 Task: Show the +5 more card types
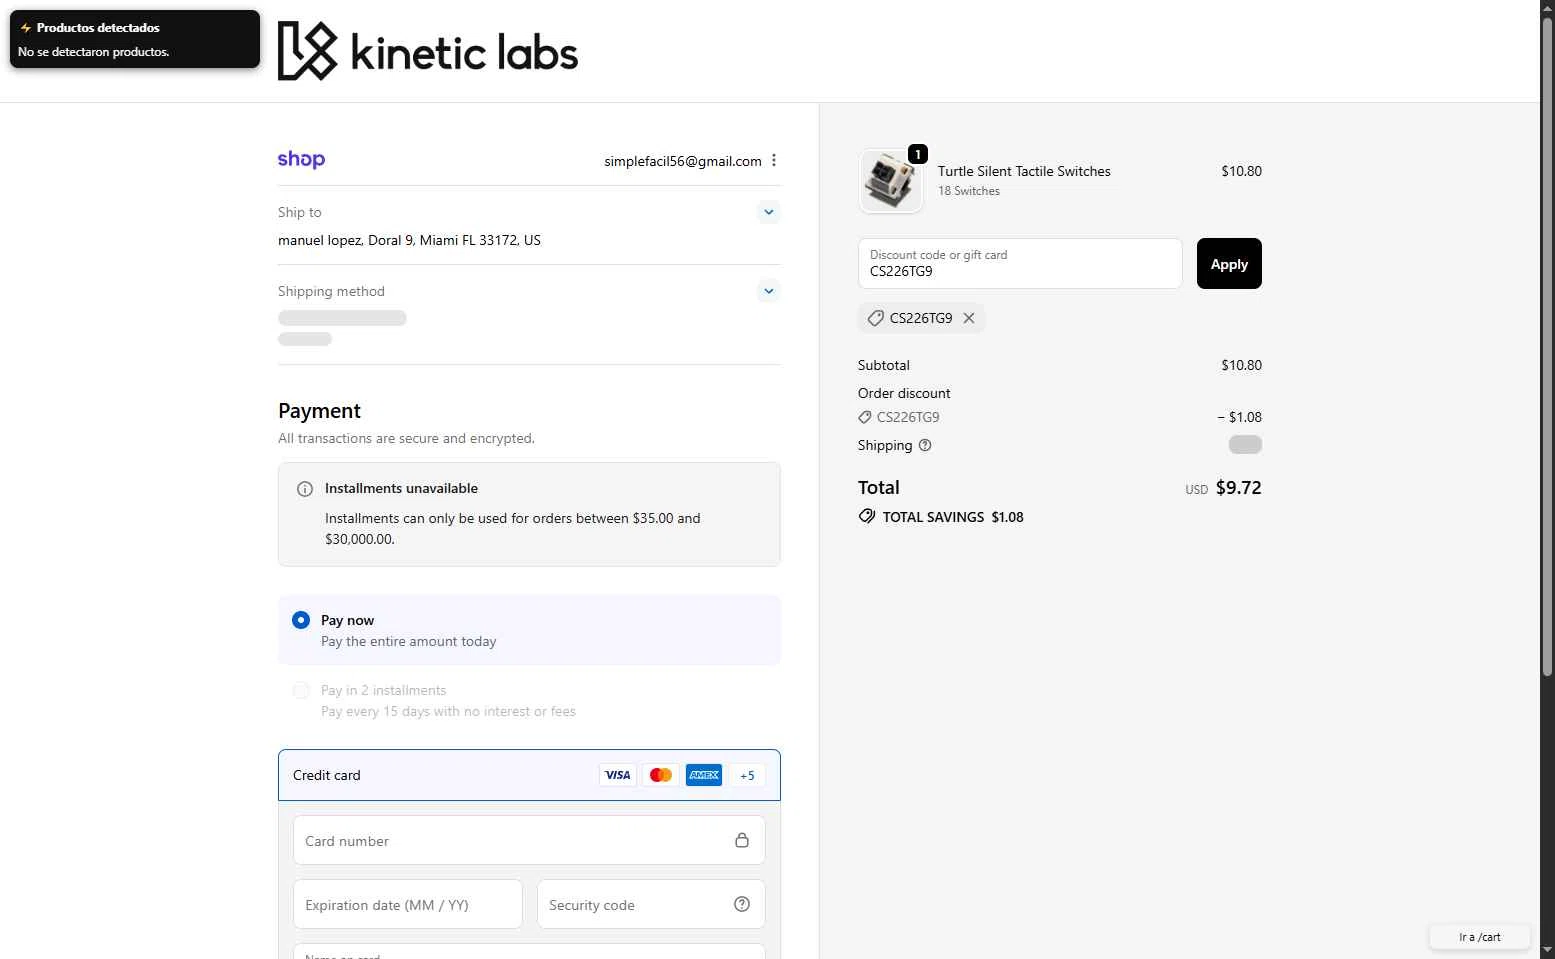point(747,775)
